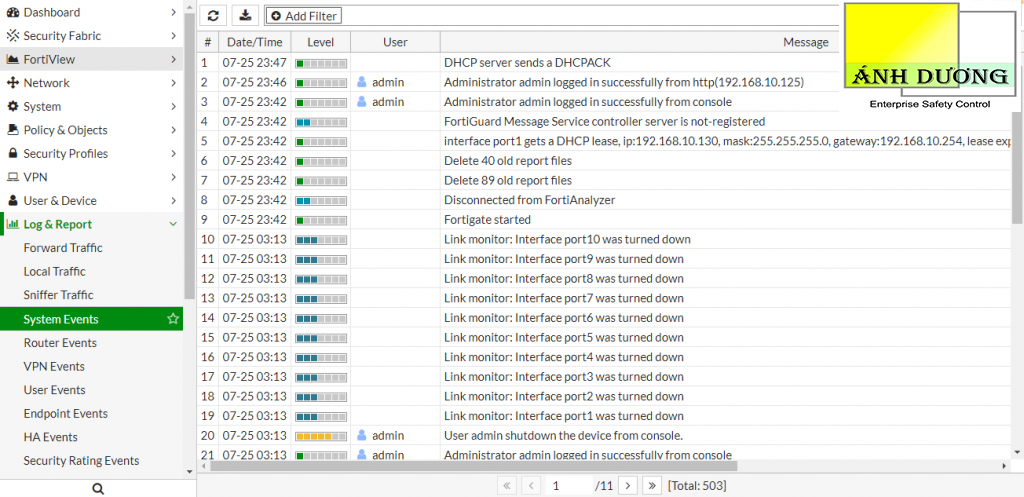The width and height of the screenshot is (1024, 497).
Task: Expand the VPN chevron
Action: click(x=173, y=177)
